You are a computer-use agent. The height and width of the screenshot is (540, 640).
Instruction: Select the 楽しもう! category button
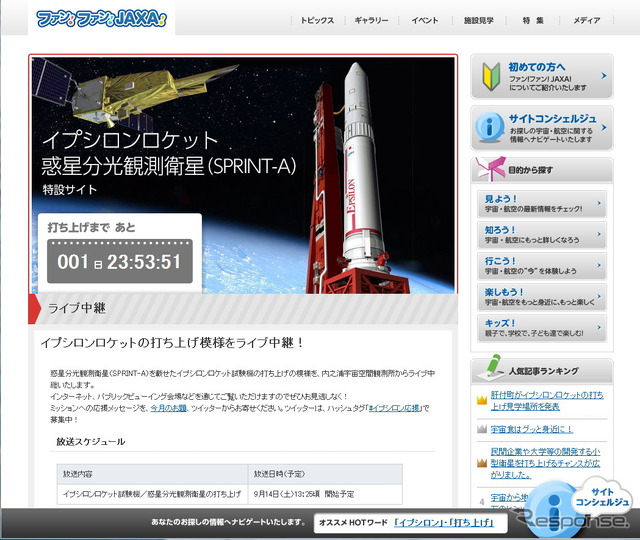click(542, 297)
